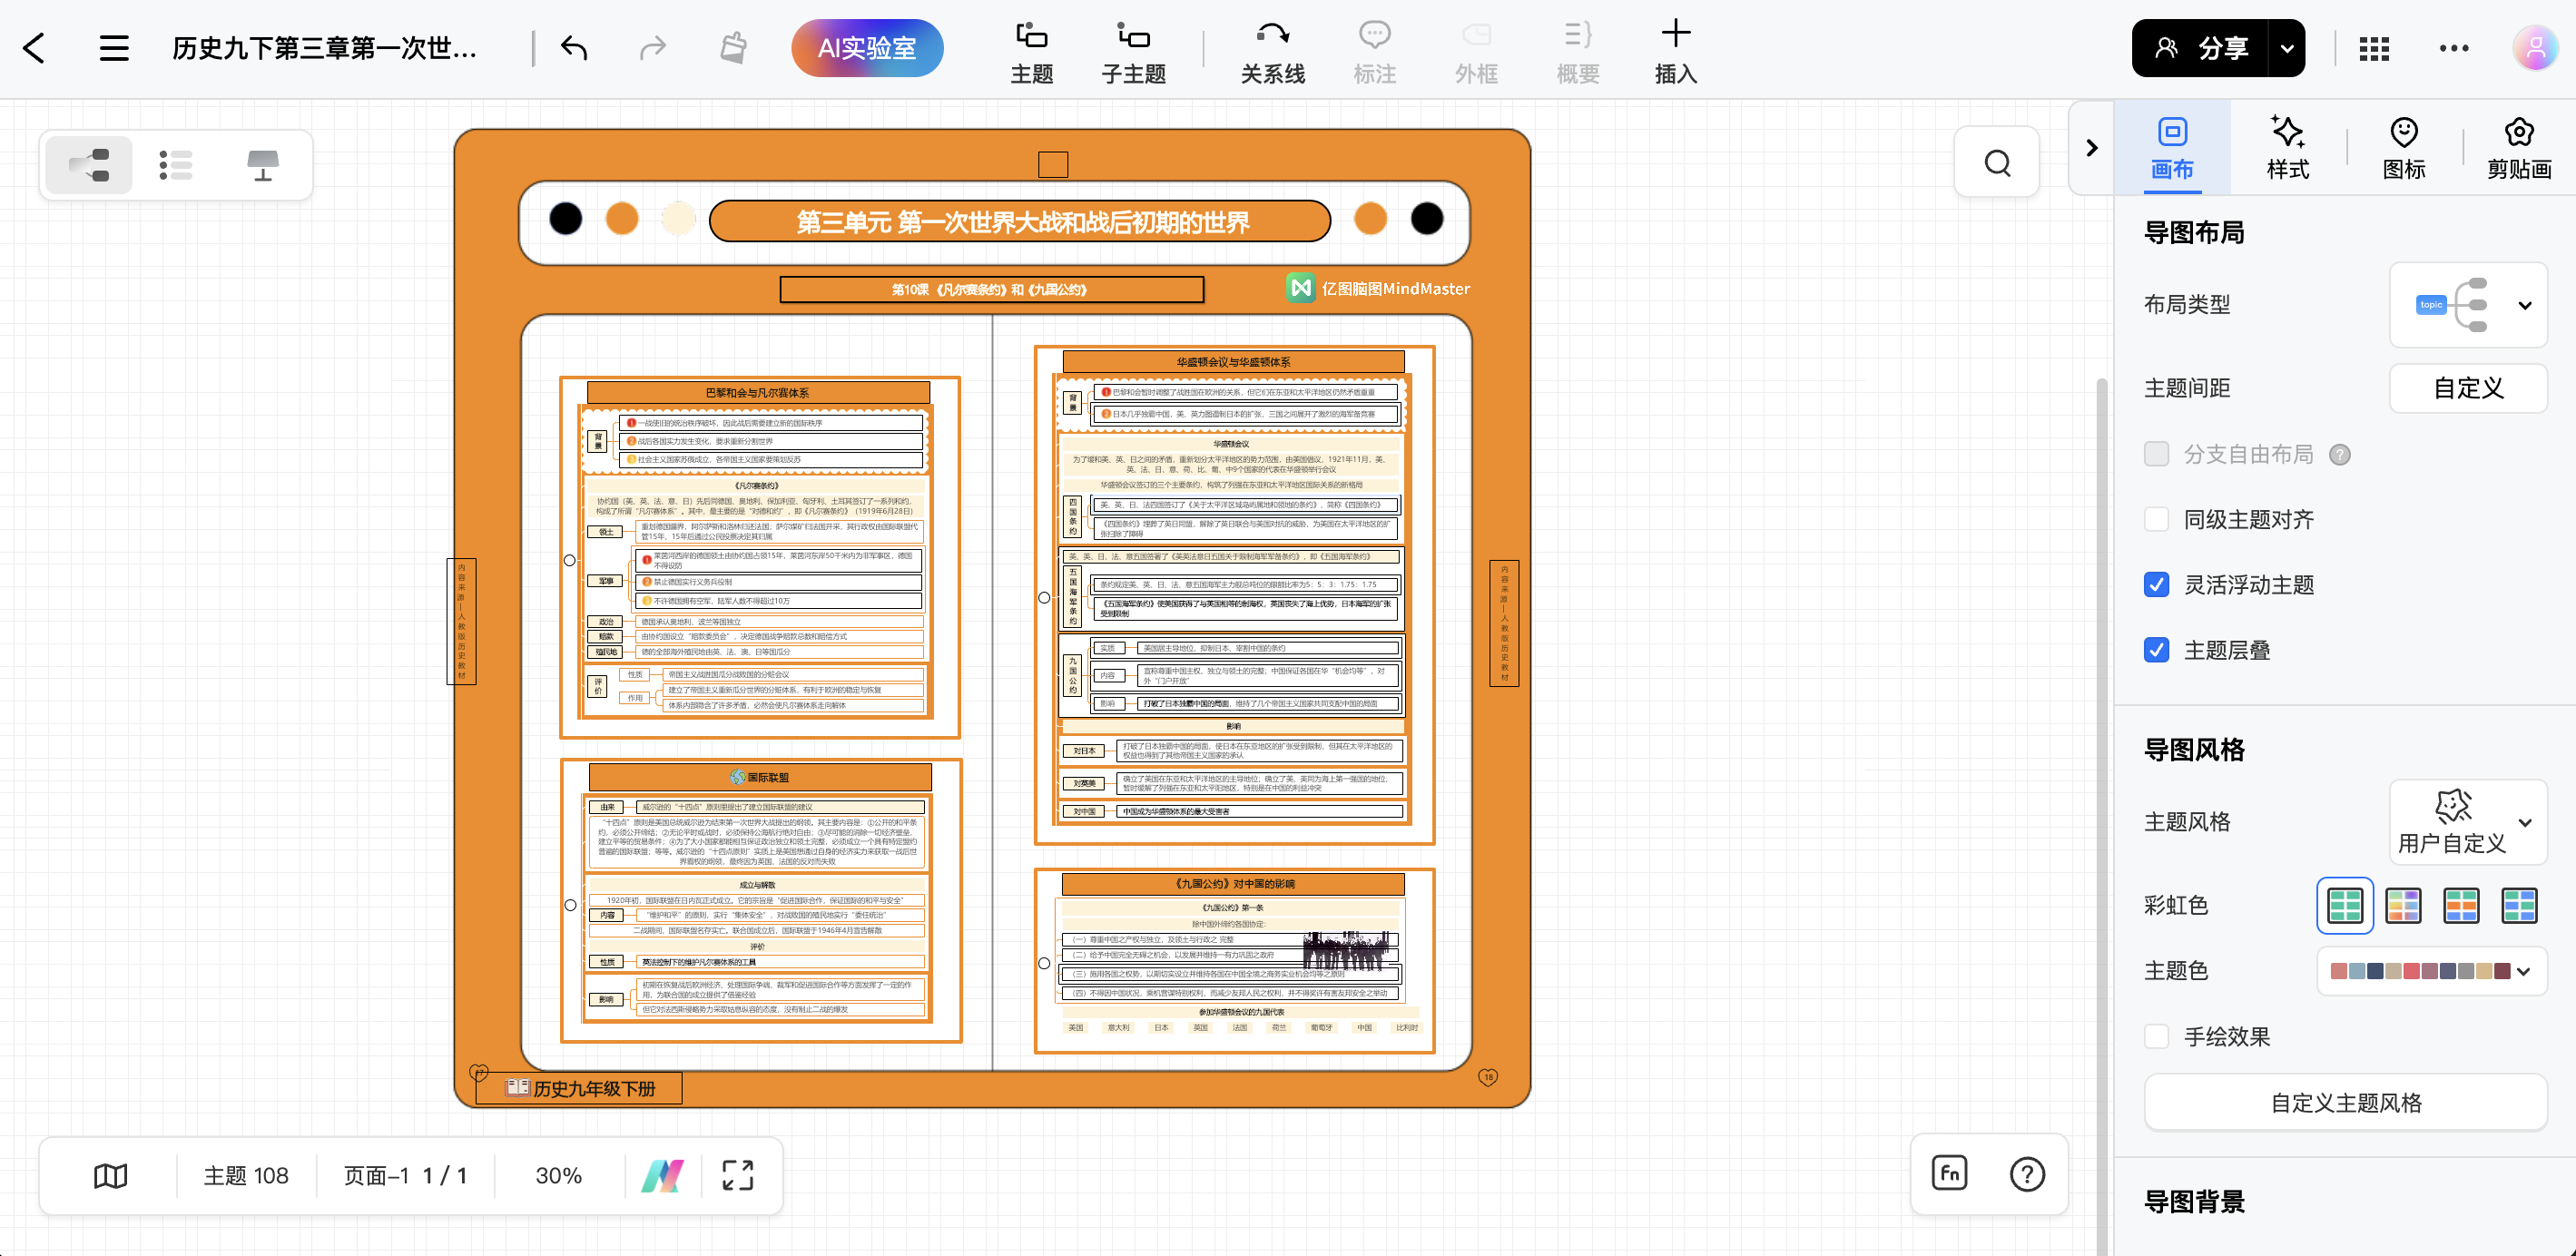This screenshot has height=1256, width=2576.
Task: Switch to the 样式 tab
Action: 2287,148
